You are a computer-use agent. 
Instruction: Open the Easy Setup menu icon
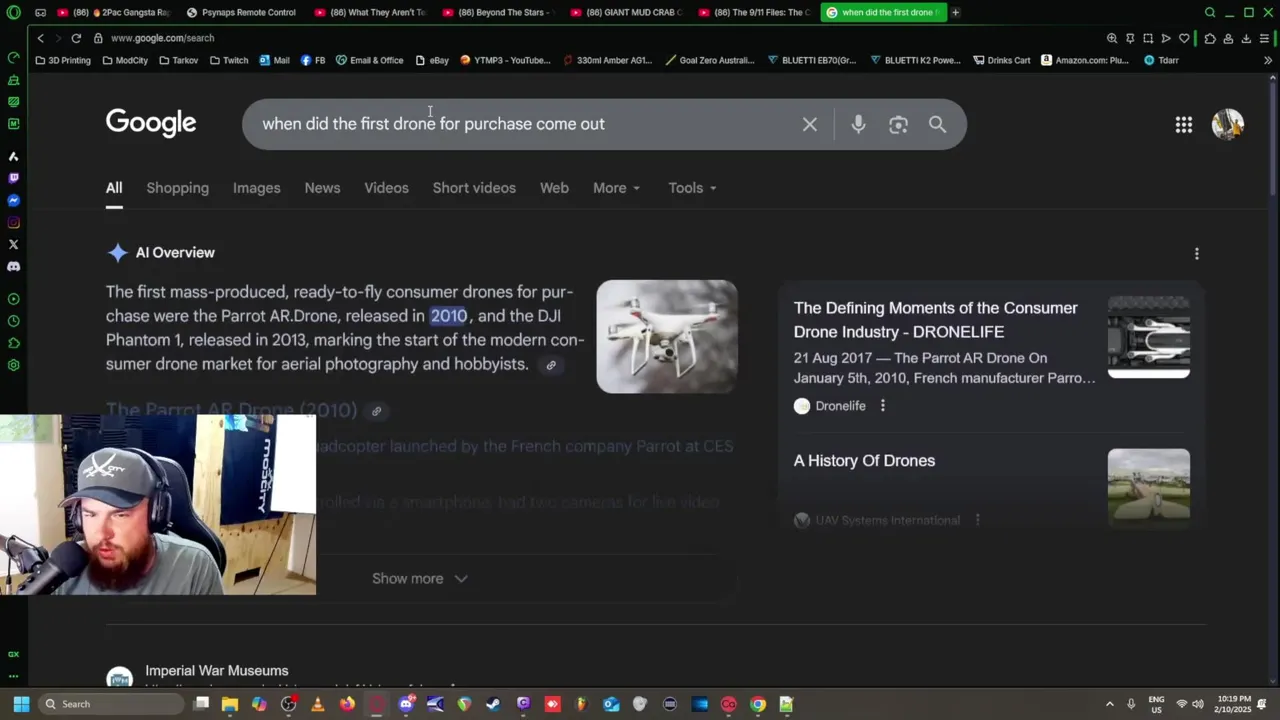pyautogui.click(x=1264, y=38)
